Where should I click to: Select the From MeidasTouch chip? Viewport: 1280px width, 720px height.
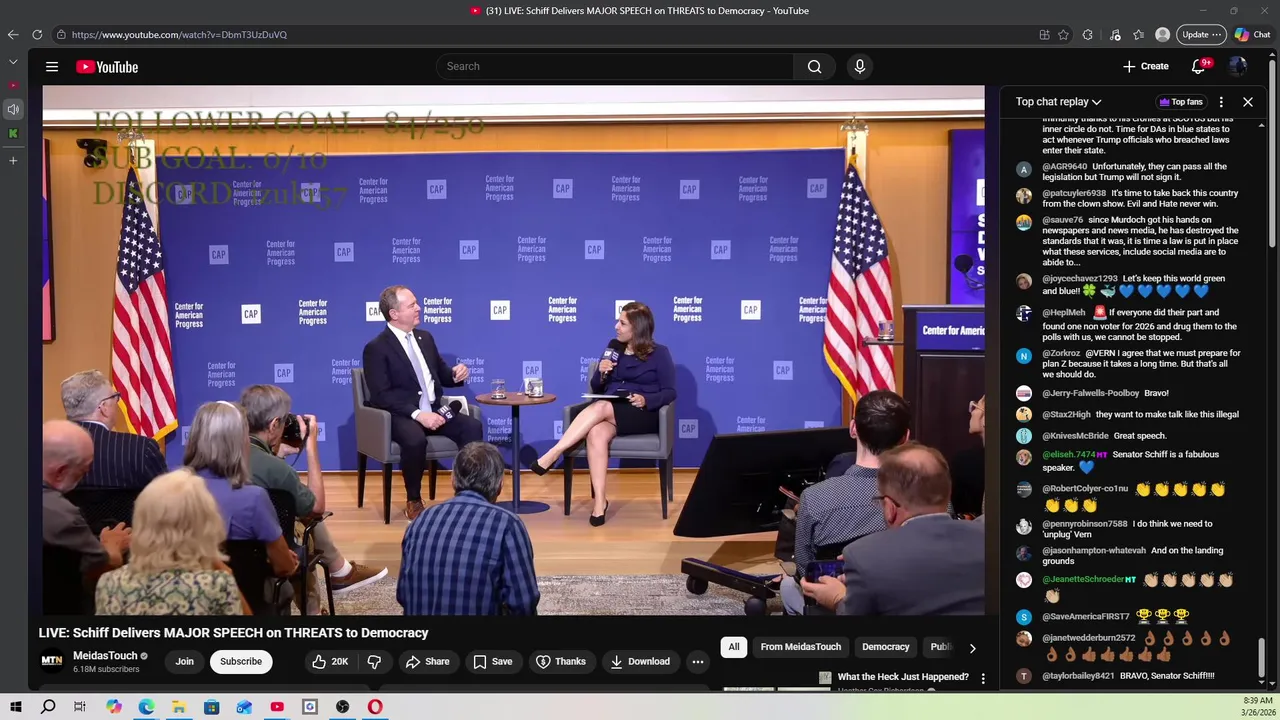click(x=801, y=647)
